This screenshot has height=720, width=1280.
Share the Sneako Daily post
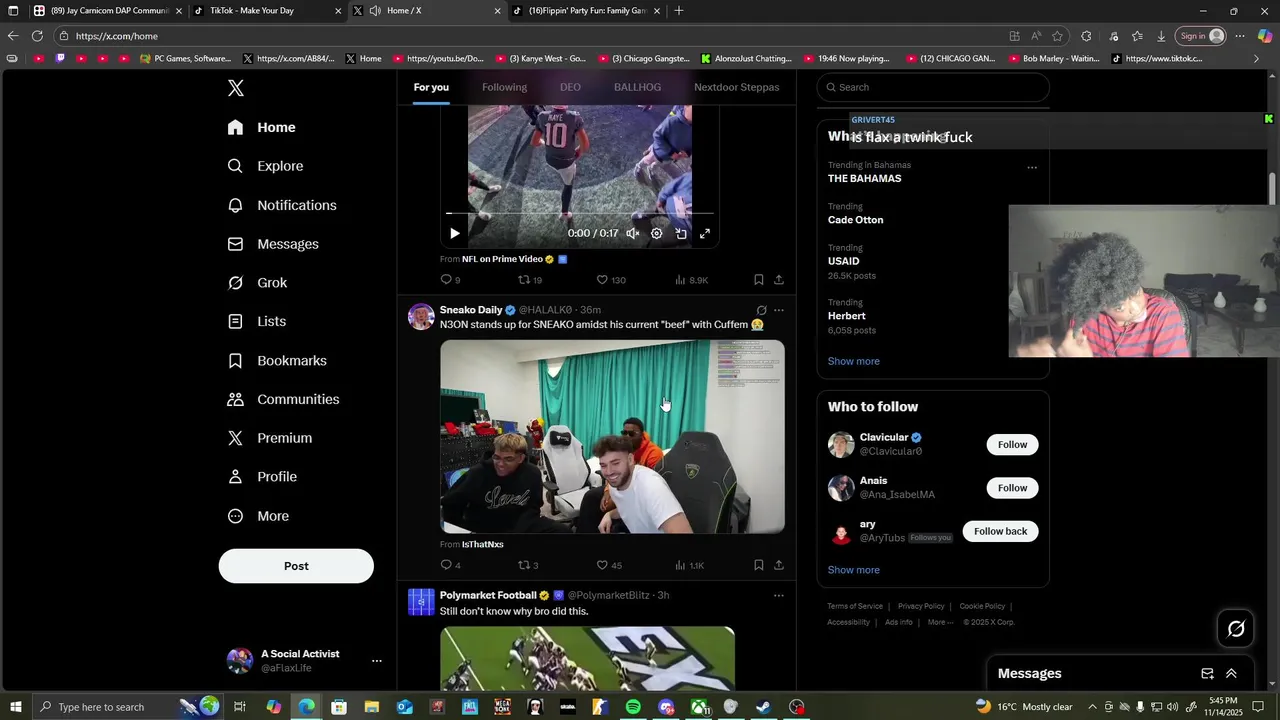pos(779,565)
